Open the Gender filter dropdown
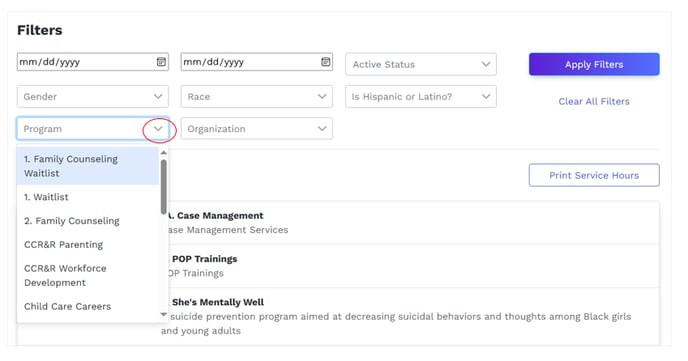 click(x=93, y=97)
